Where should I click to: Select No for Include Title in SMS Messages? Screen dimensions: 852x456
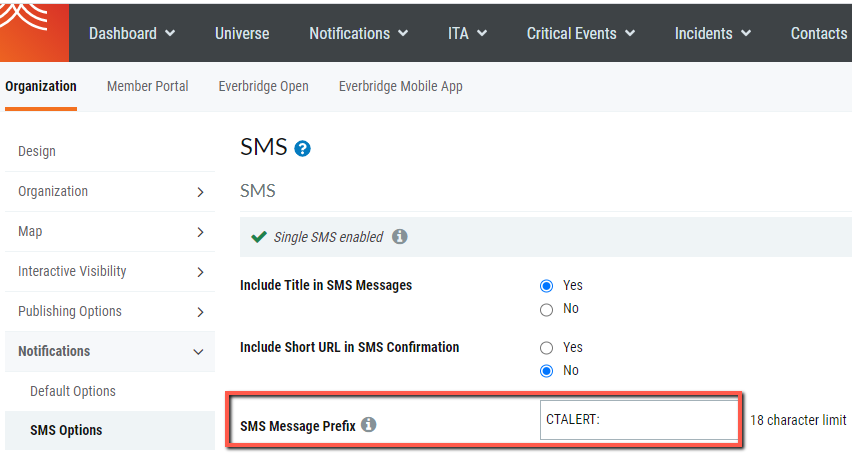(546, 309)
